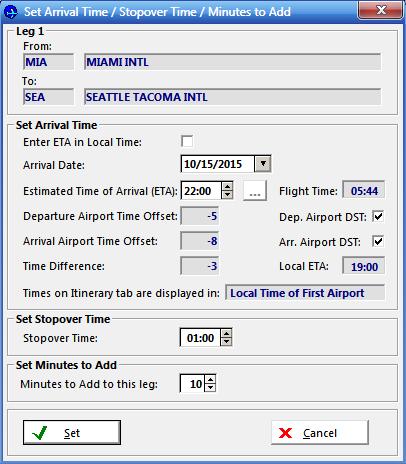Screen dimensions: 406x464
Task: Click the Arrival Date text 10/15/2015
Action: (x=213, y=164)
